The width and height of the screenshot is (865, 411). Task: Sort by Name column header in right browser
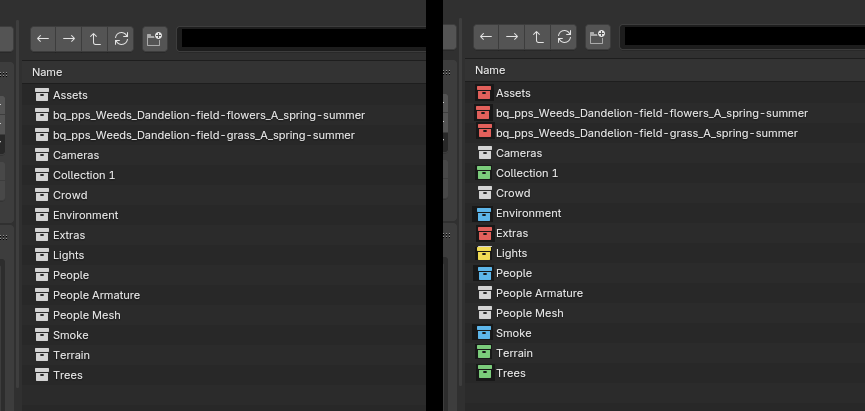(x=490, y=70)
